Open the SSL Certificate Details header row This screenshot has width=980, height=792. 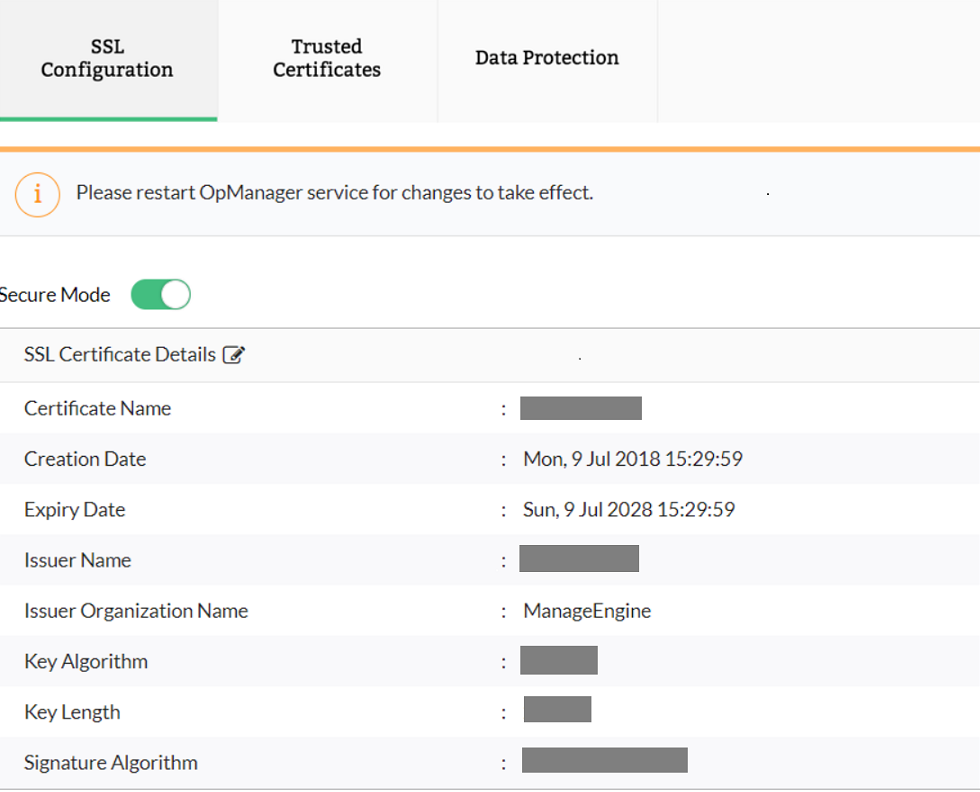[118, 354]
